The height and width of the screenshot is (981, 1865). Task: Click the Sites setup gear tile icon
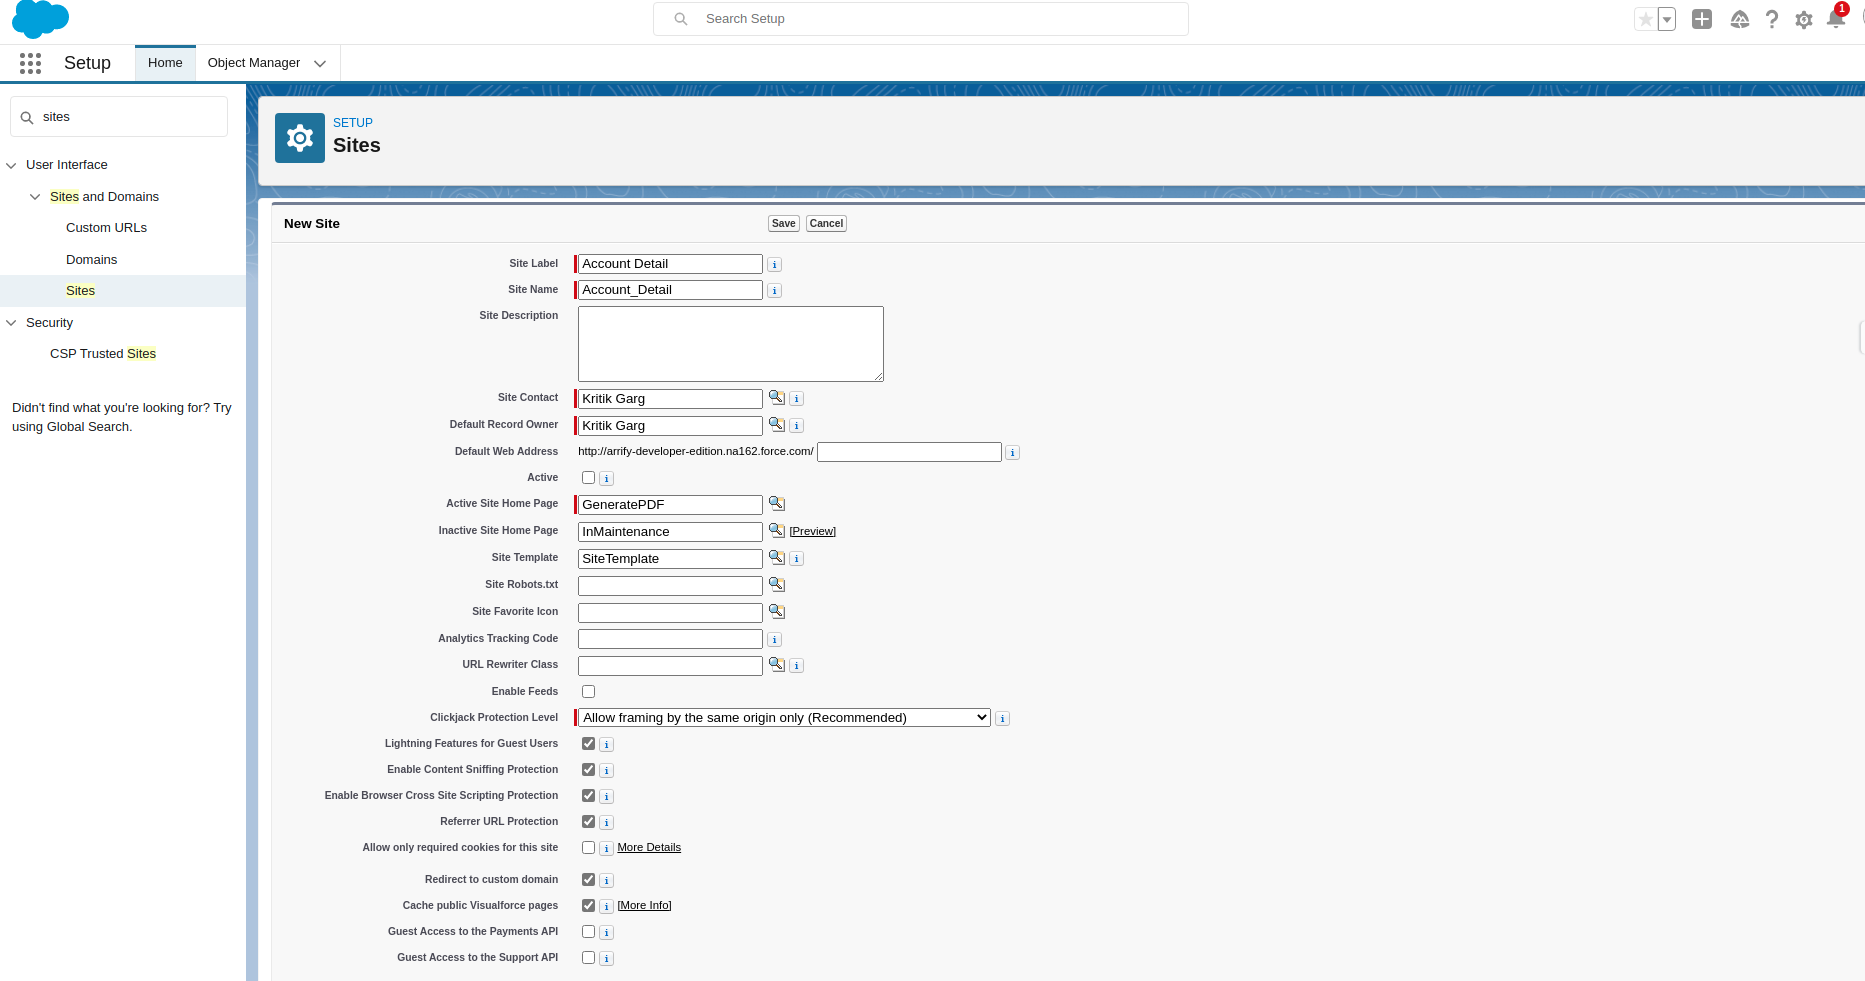coord(300,138)
